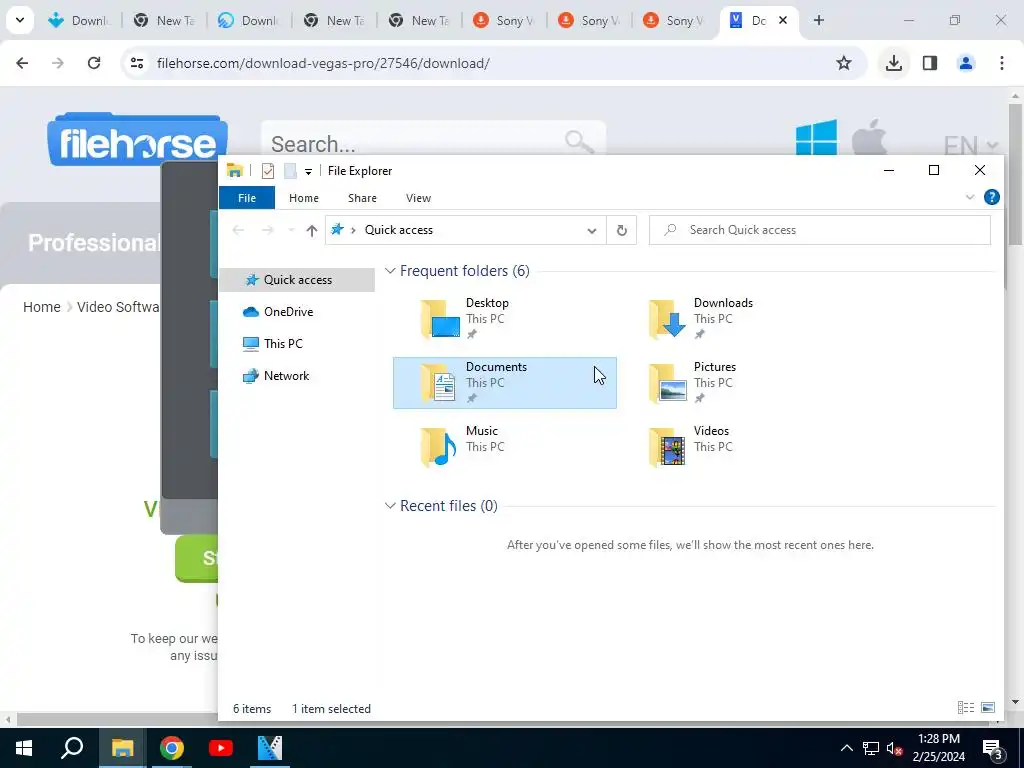
Task: Select Quick access in navigation pane
Action: coord(297,280)
